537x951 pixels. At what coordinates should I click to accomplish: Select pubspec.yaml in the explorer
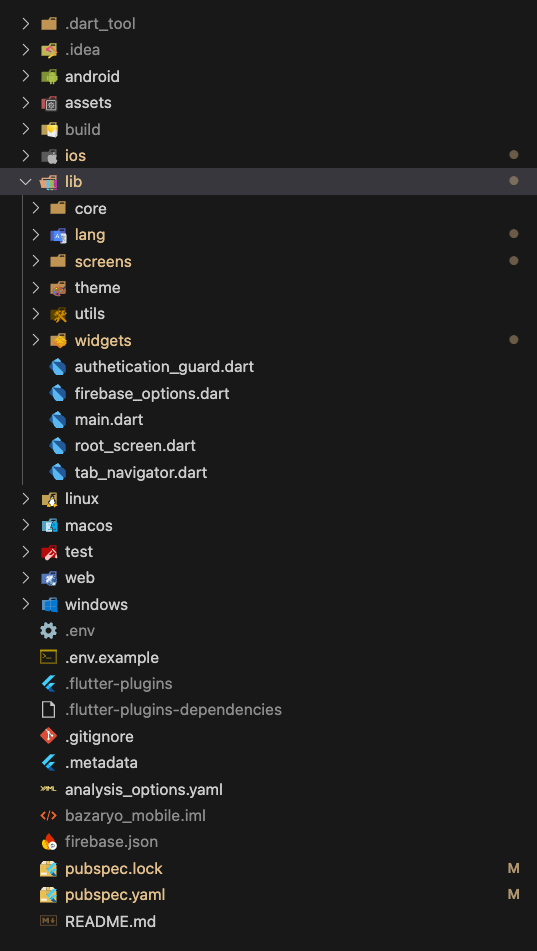pyautogui.click(x=268, y=895)
